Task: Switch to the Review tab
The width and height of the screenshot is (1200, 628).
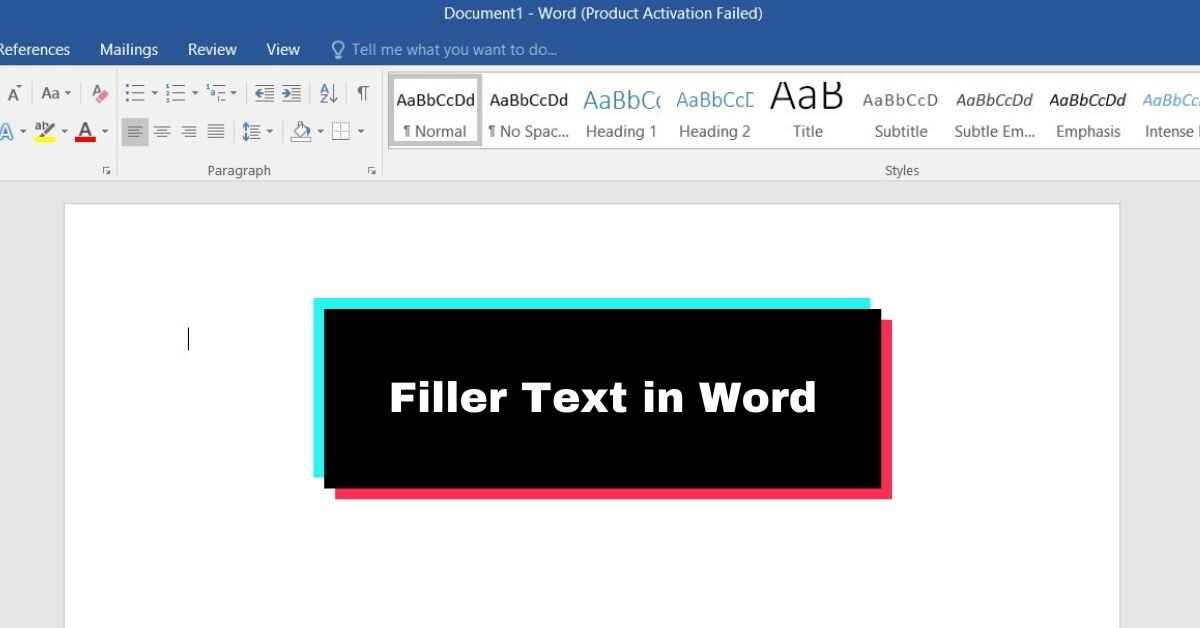Action: coord(212,49)
